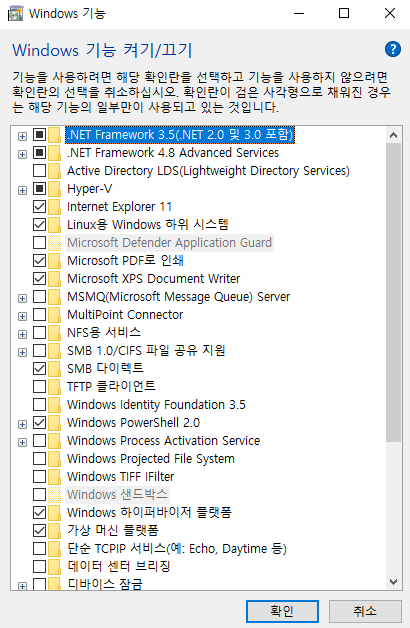Click folder icon beside SMB 다이렉트
Image resolution: width=410 pixels, height=628 pixels.
(x=54, y=368)
